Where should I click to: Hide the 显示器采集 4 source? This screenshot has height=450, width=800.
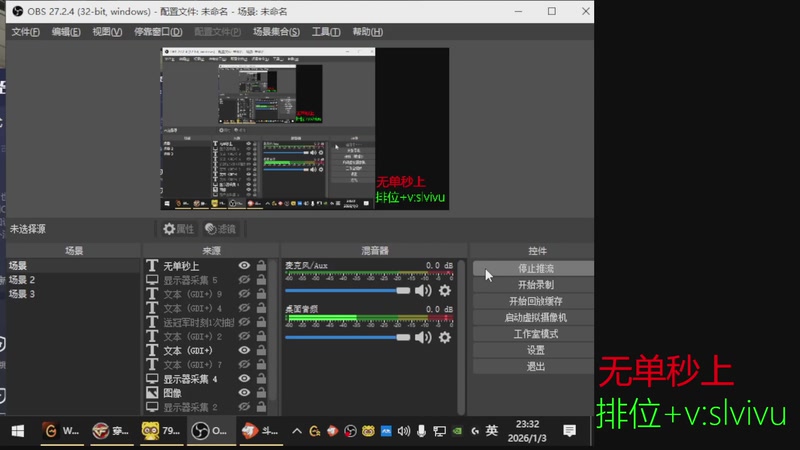(x=244, y=379)
